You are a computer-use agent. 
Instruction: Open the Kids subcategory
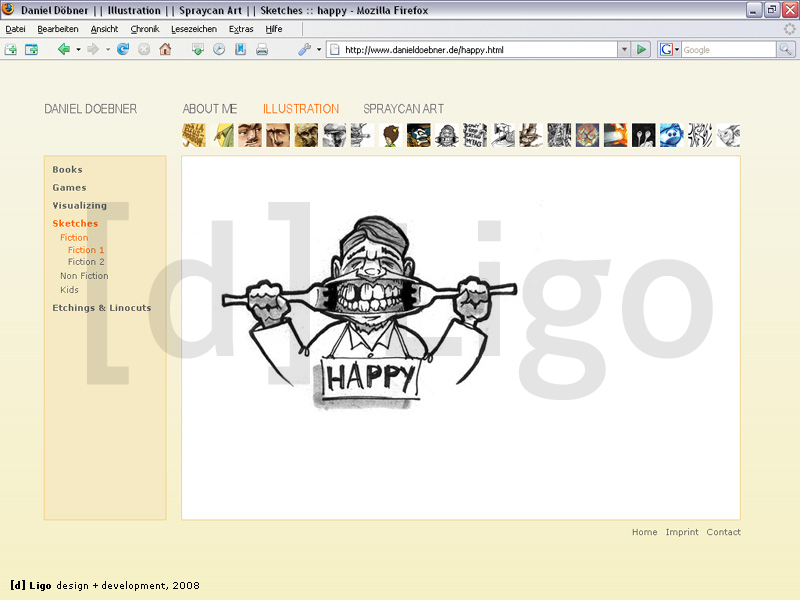click(x=69, y=290)
